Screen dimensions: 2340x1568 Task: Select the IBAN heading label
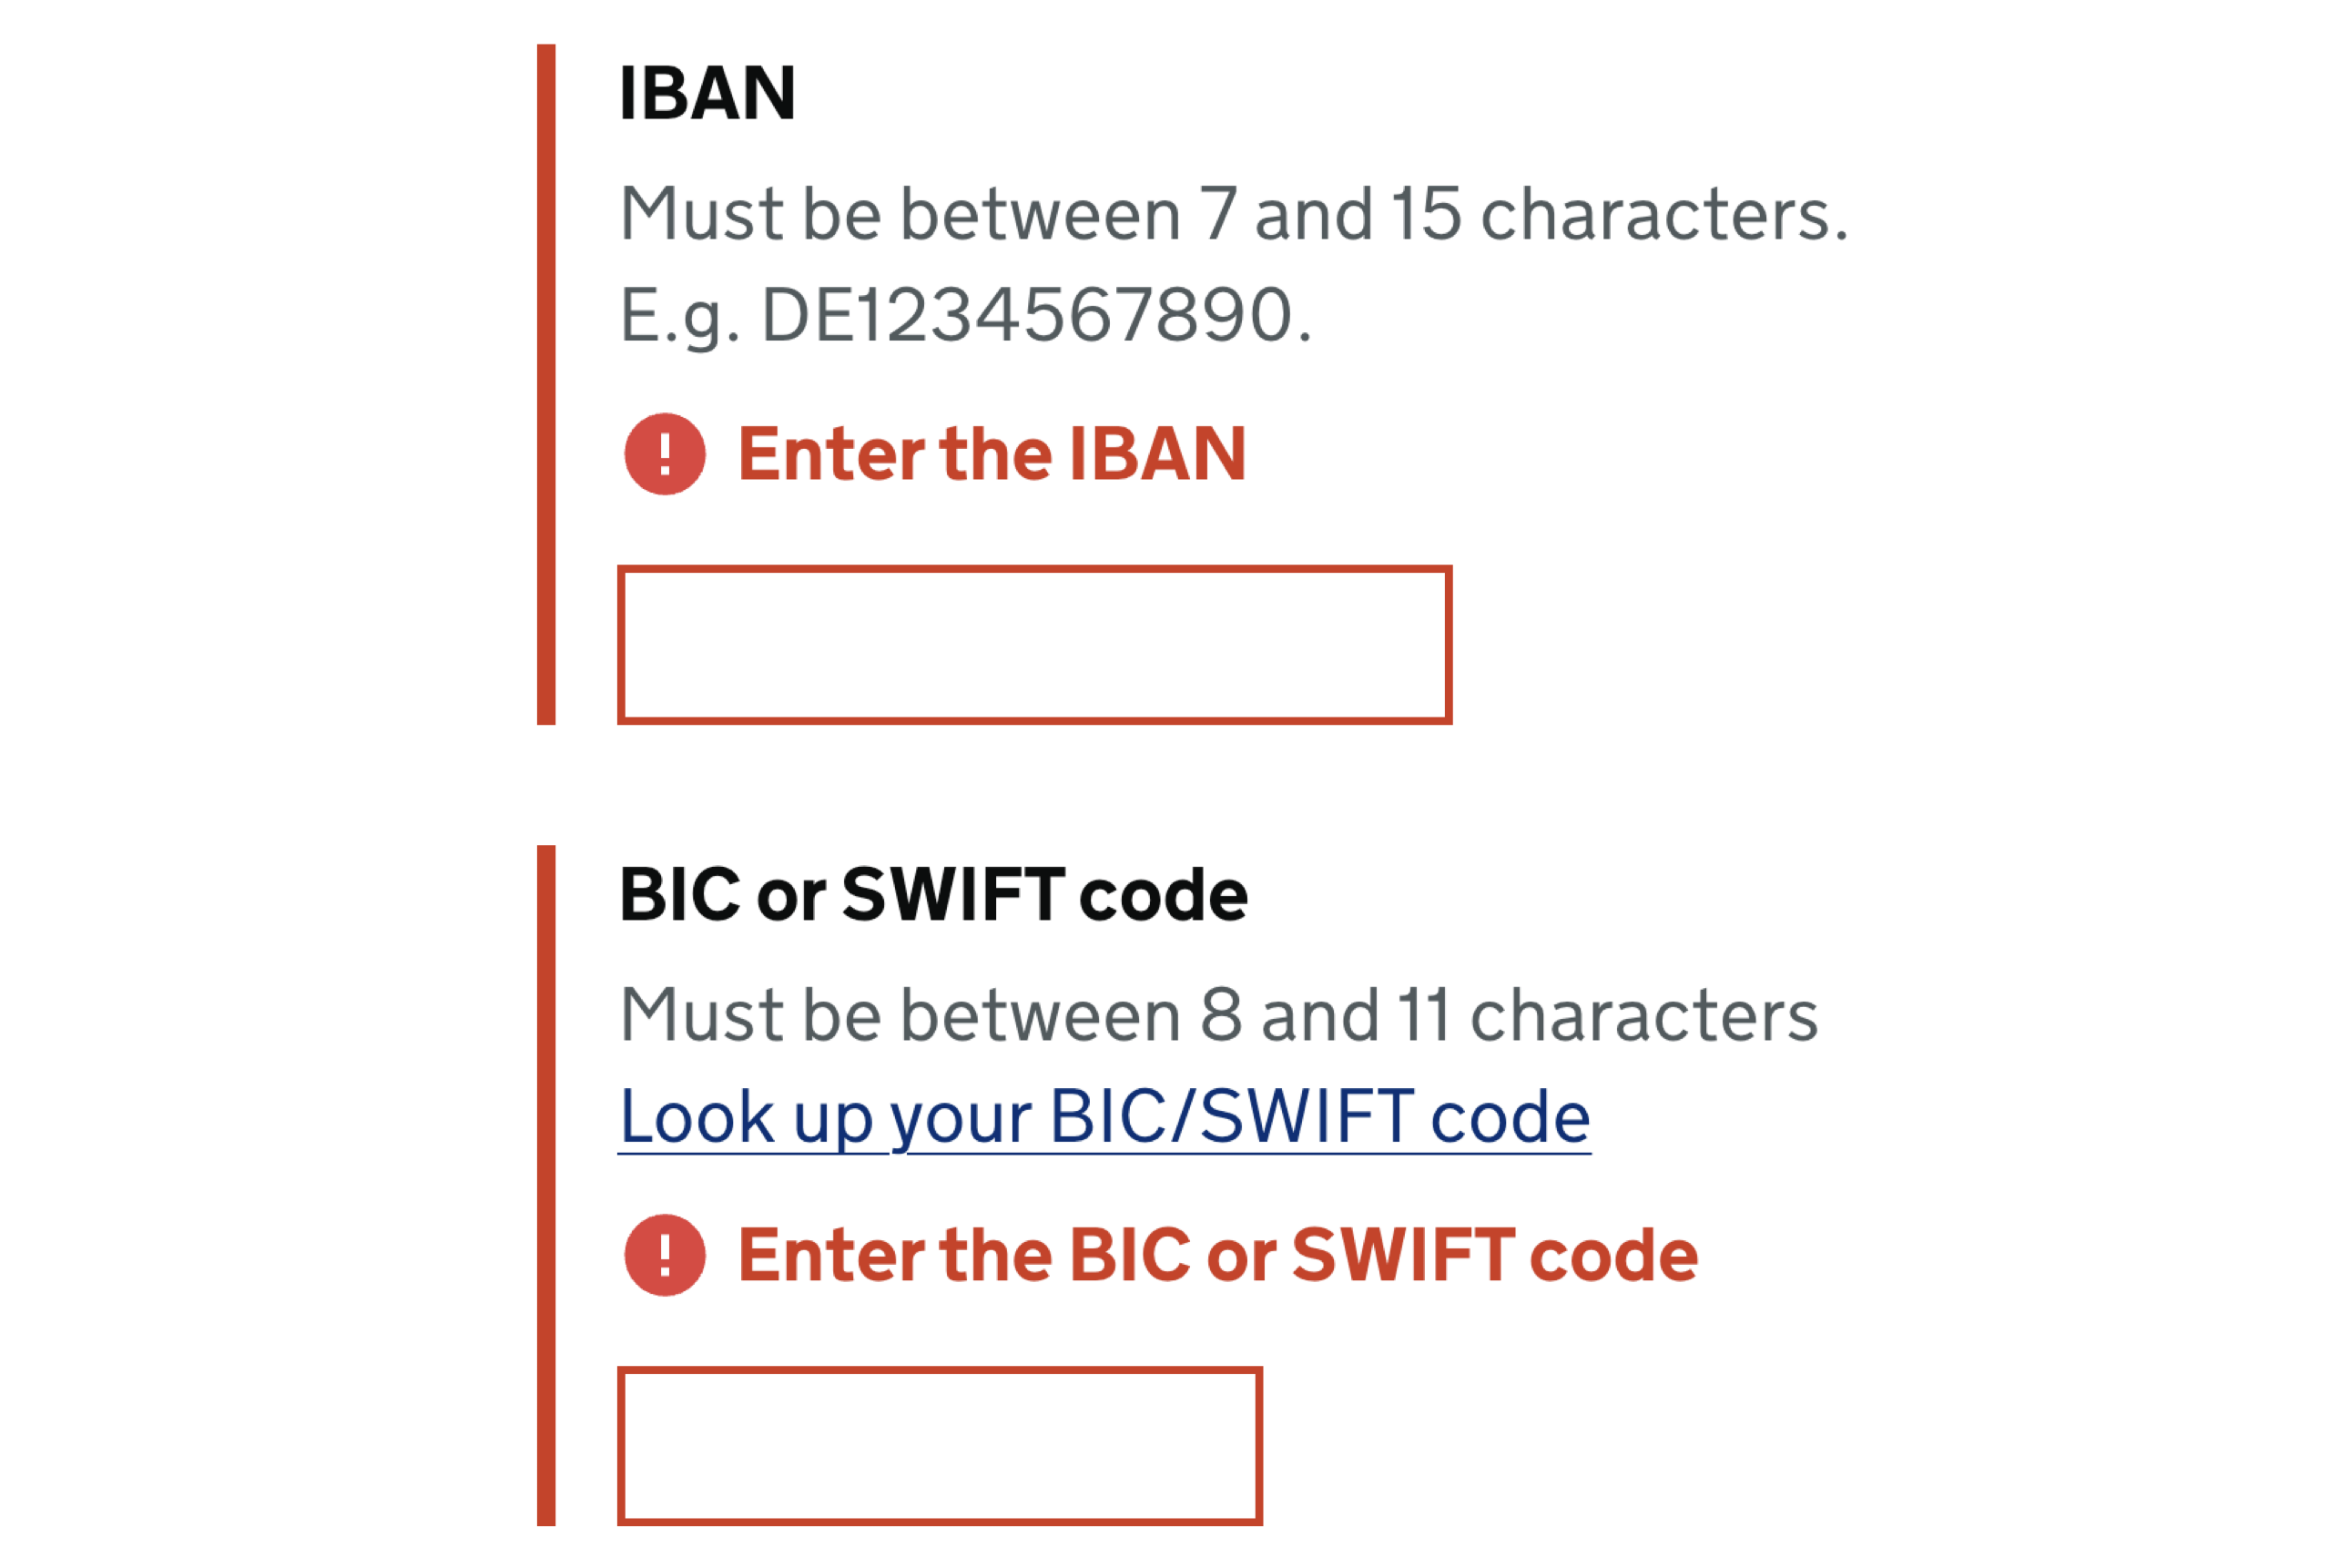coord(707,92)
